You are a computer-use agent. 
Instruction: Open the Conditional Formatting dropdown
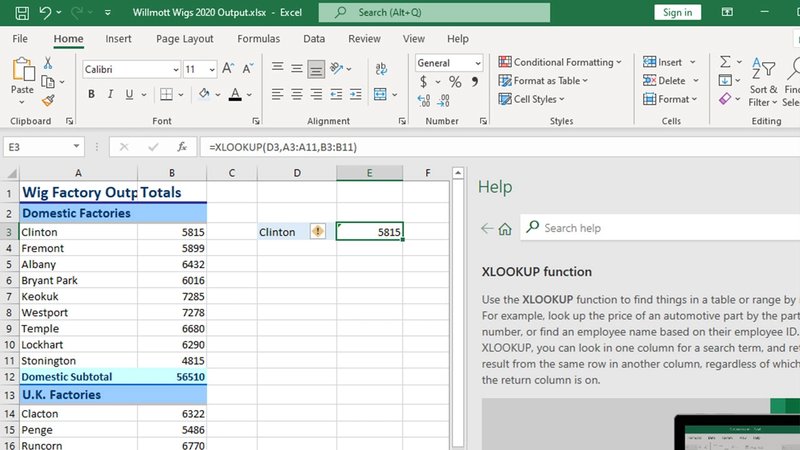[x=566, y=62]
